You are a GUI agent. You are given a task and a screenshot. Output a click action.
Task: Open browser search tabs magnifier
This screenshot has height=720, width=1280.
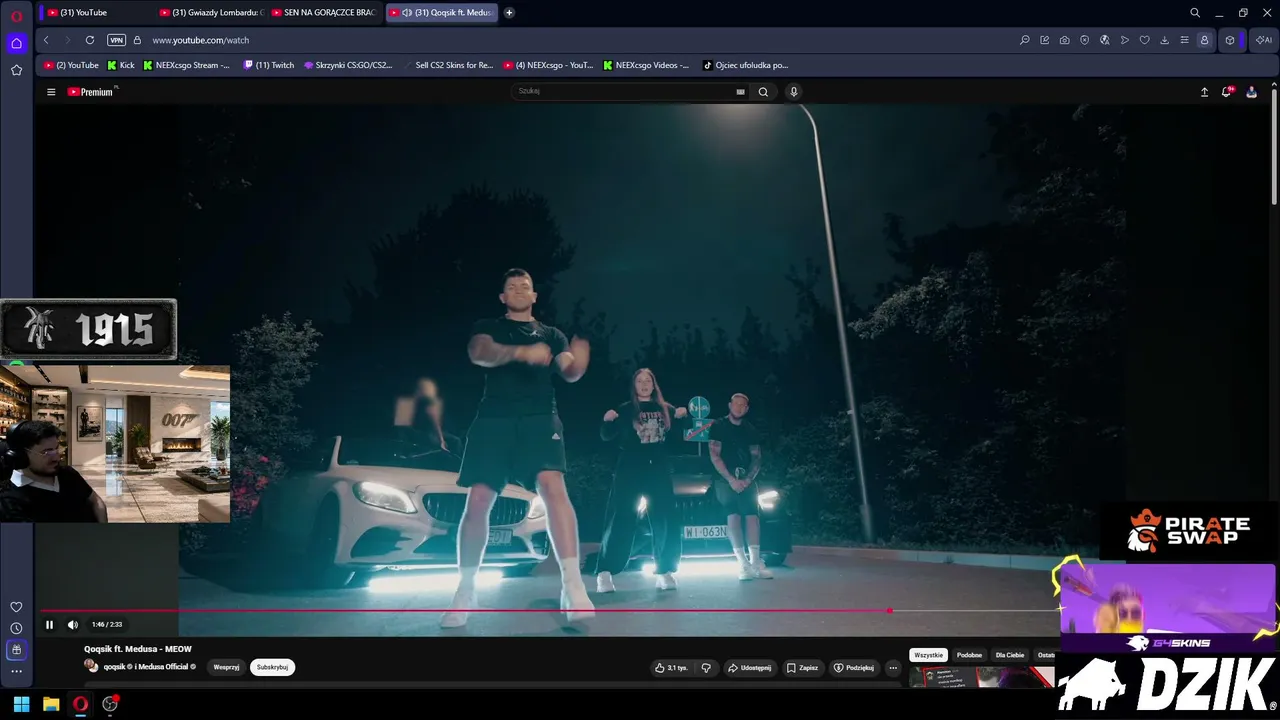1195,13
